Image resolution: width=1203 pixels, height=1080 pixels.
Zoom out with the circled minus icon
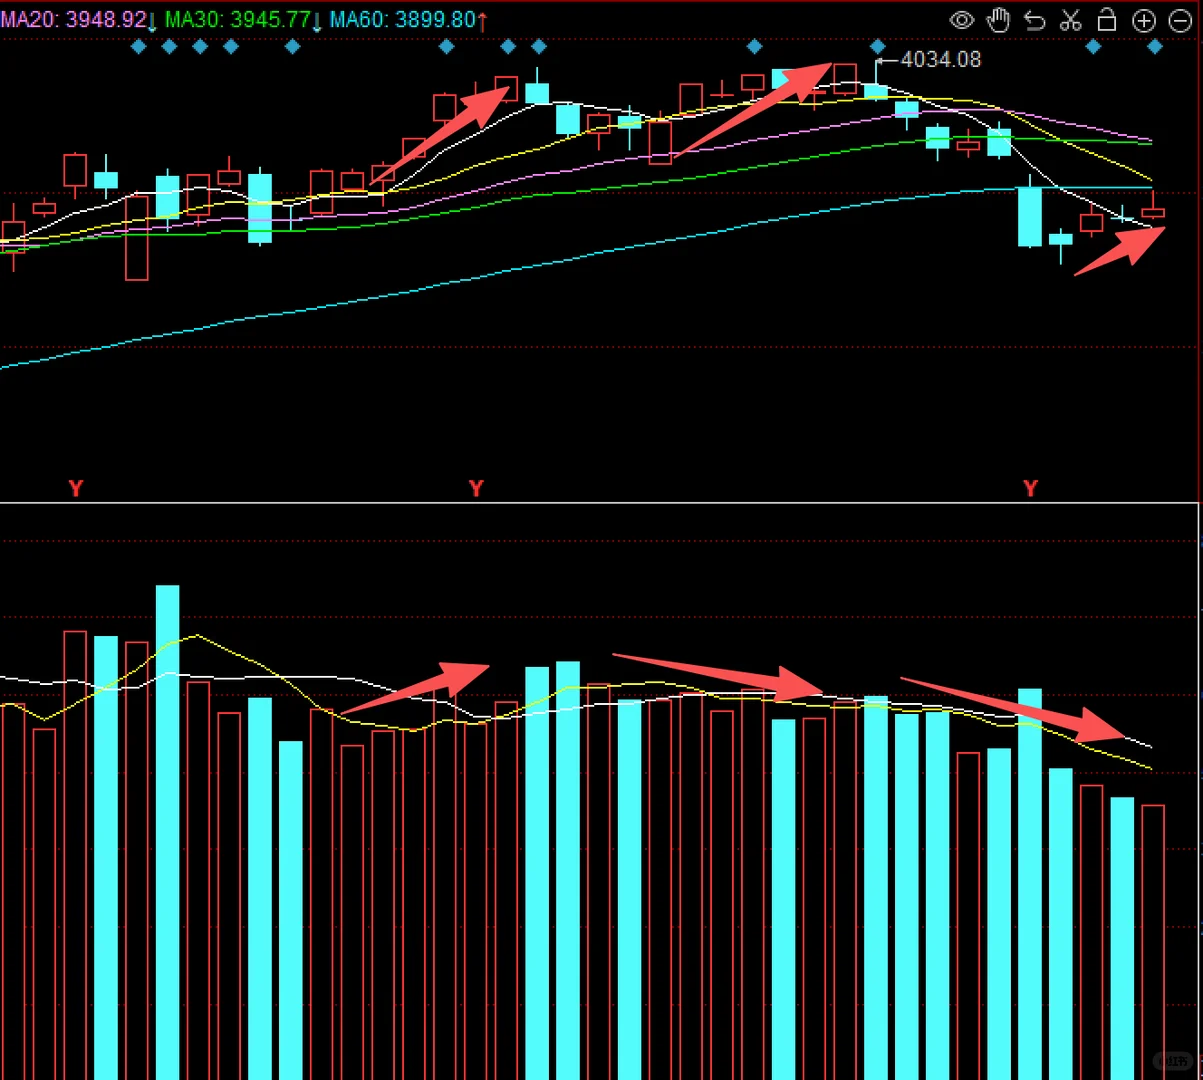pyautogui.click(x=1179, y=20)
